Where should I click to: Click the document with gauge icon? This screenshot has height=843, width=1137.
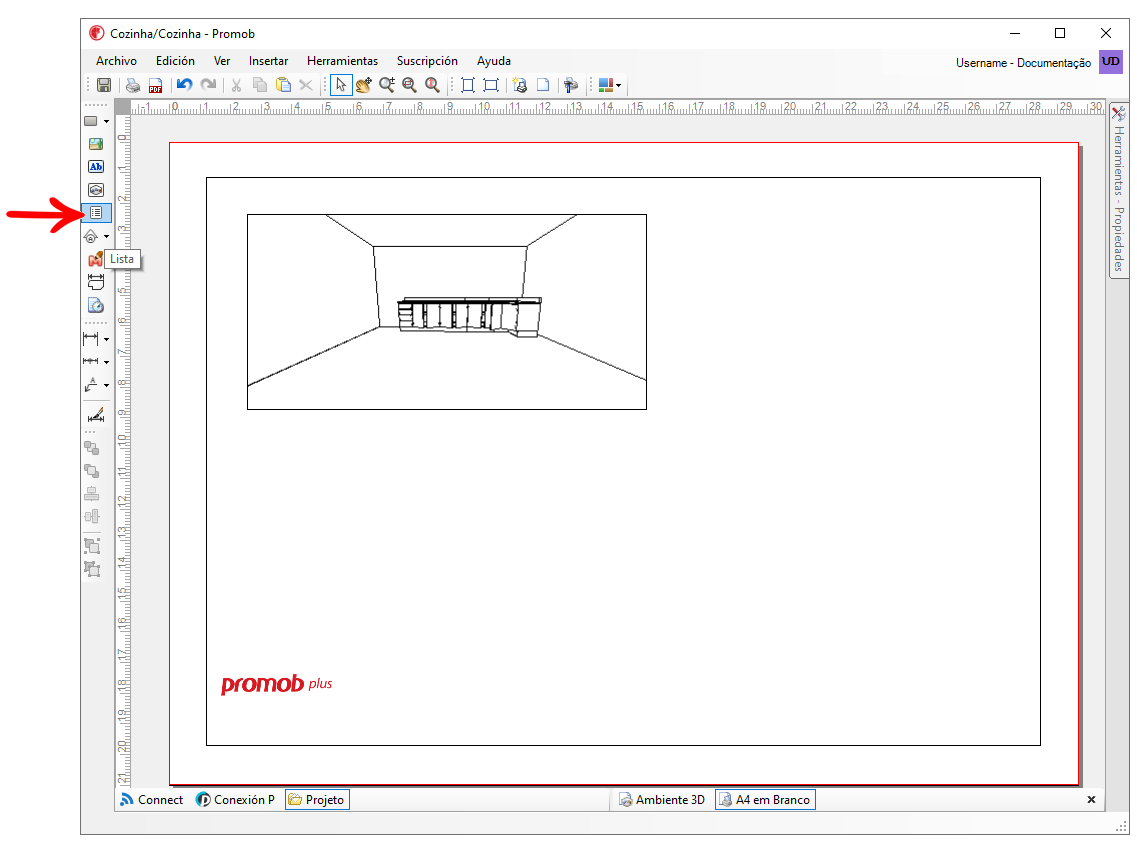(x=96, y=305)
